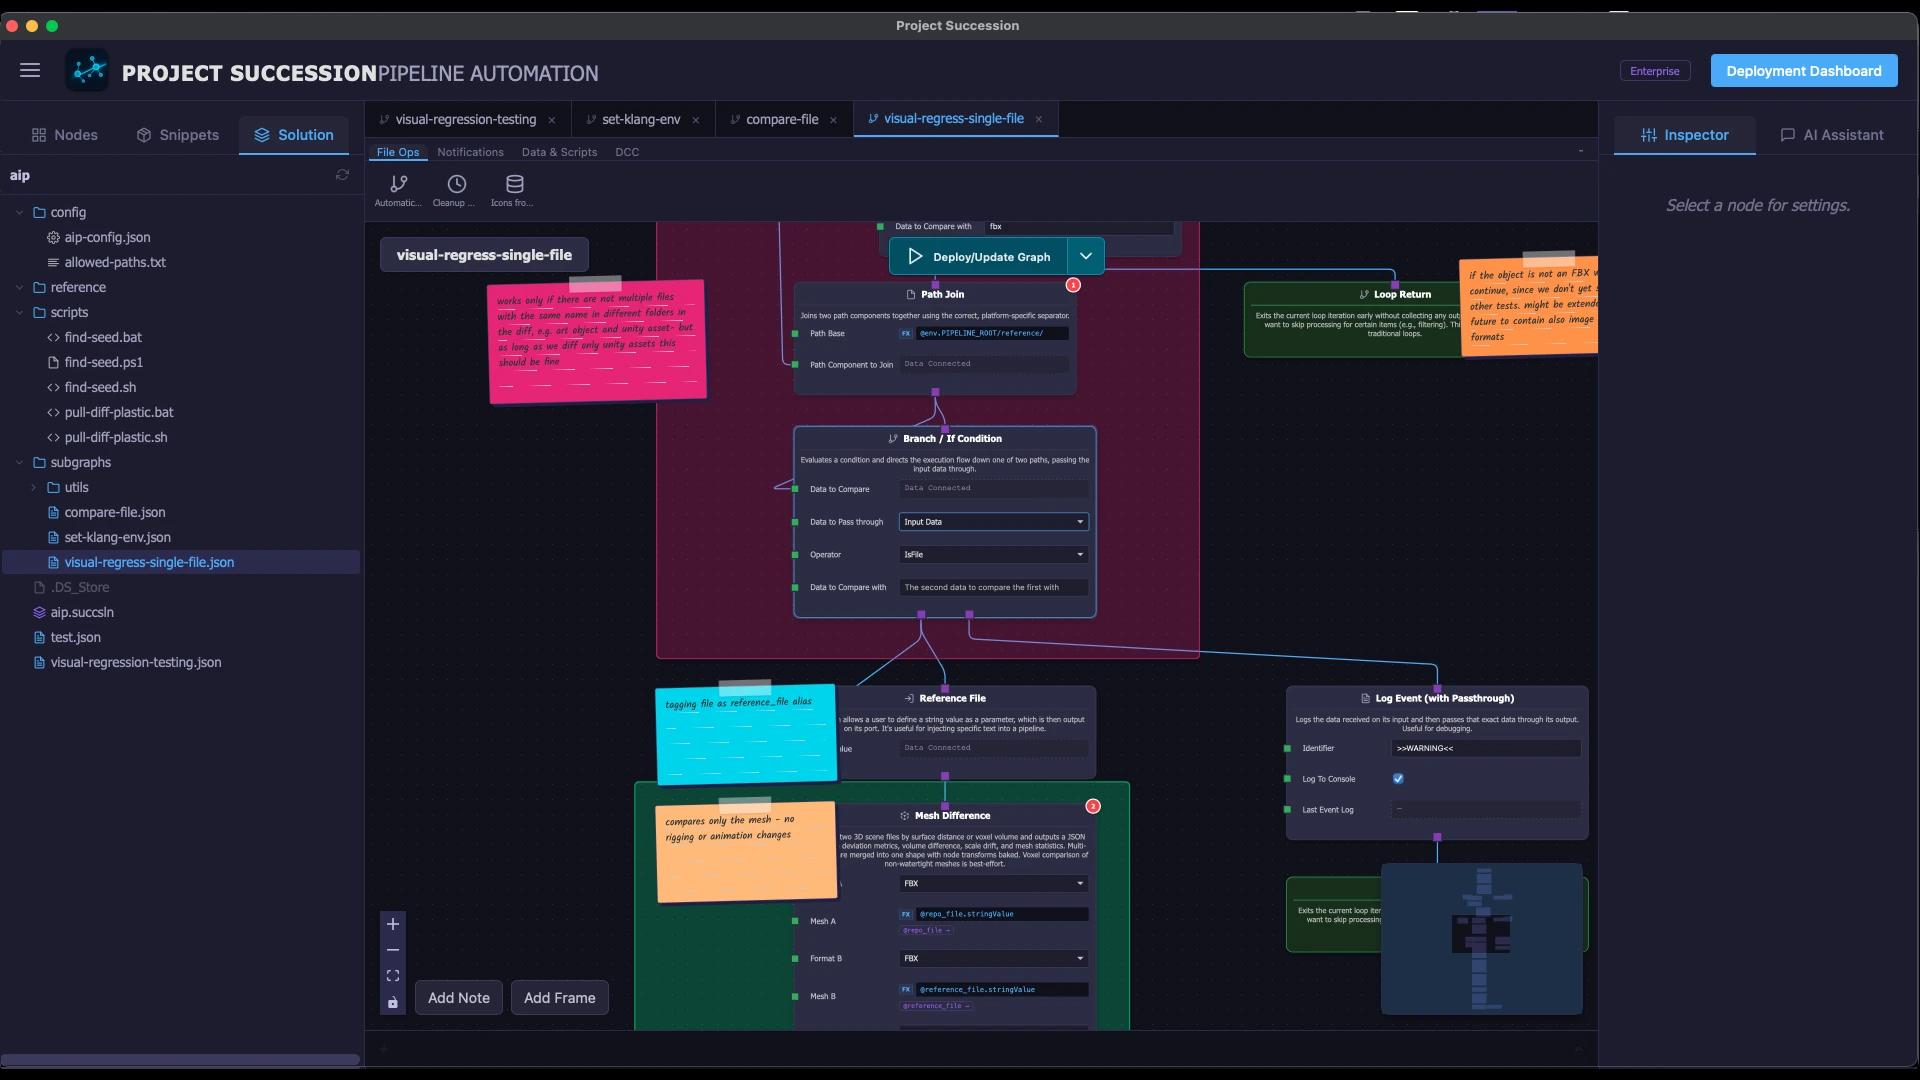Click the red badge on Path Join node
Image resolution: width=1920 pixels, height=1080 pixels.
[1073, 285]
